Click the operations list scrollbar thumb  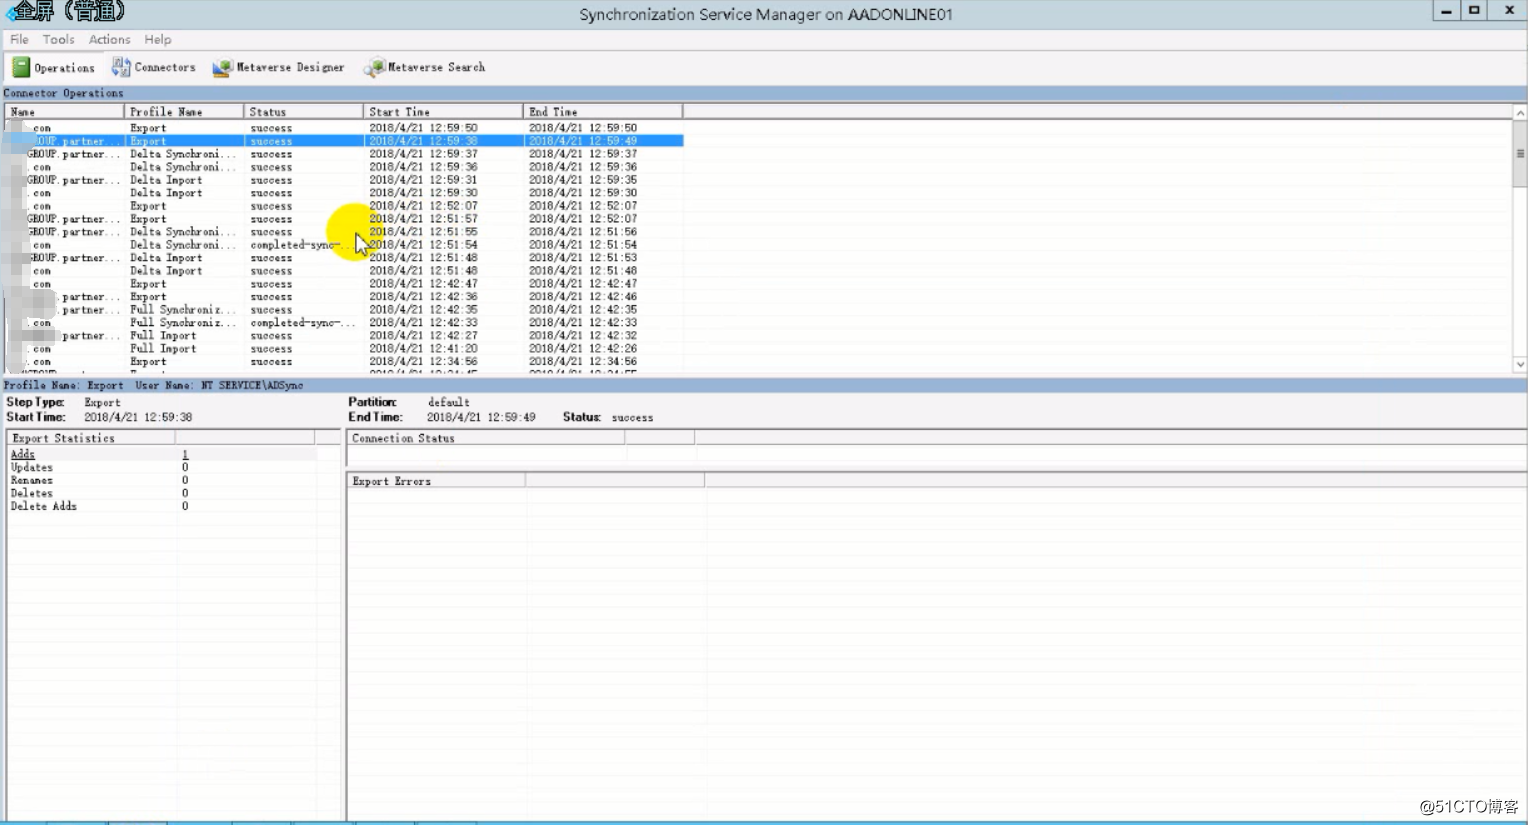1520,154
